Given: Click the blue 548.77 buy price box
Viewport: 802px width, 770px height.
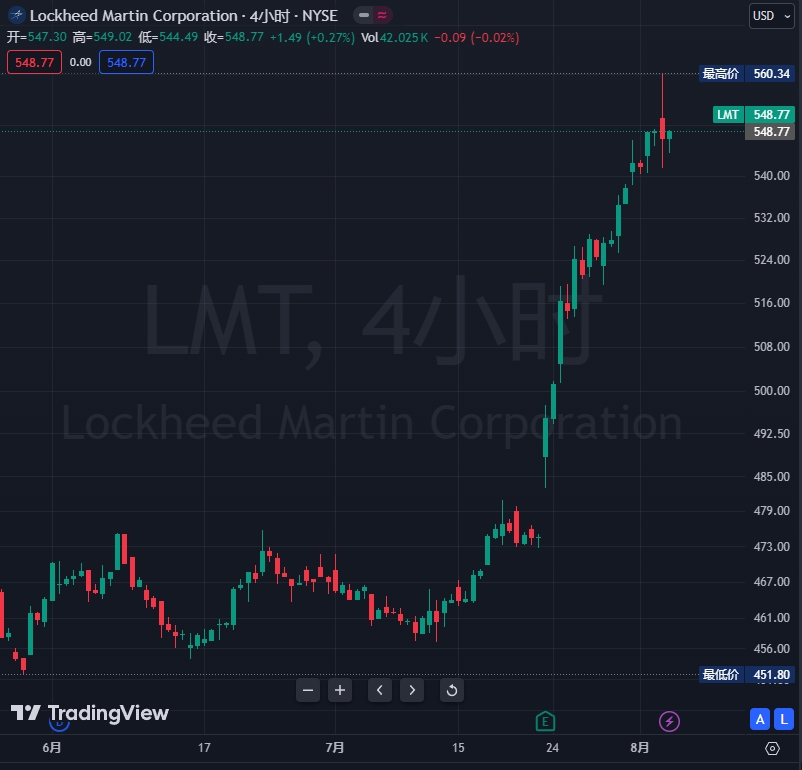Looking at the screenshot, I should click(x=126, y=62).
